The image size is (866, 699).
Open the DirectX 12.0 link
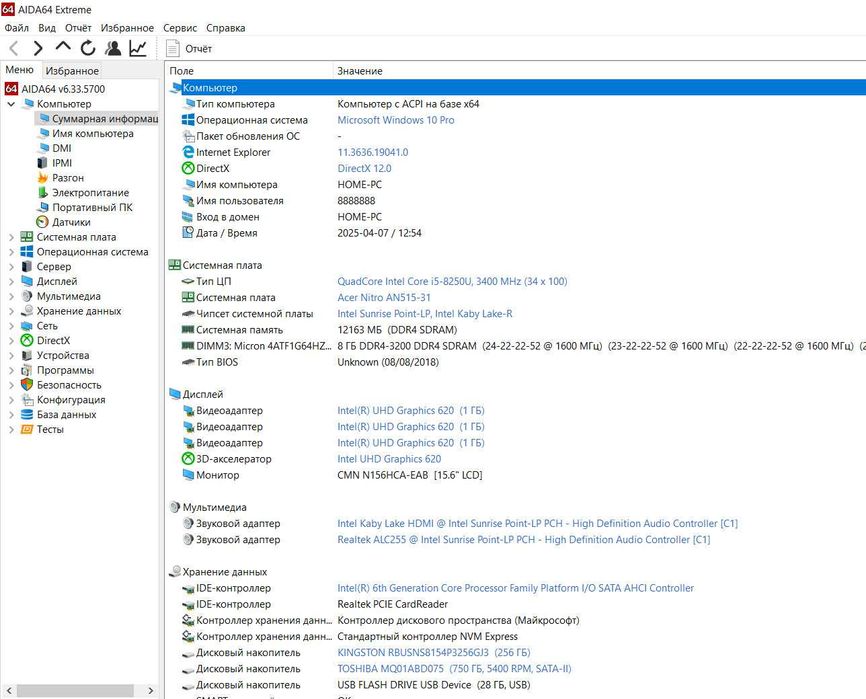click(x=365, y=168)
